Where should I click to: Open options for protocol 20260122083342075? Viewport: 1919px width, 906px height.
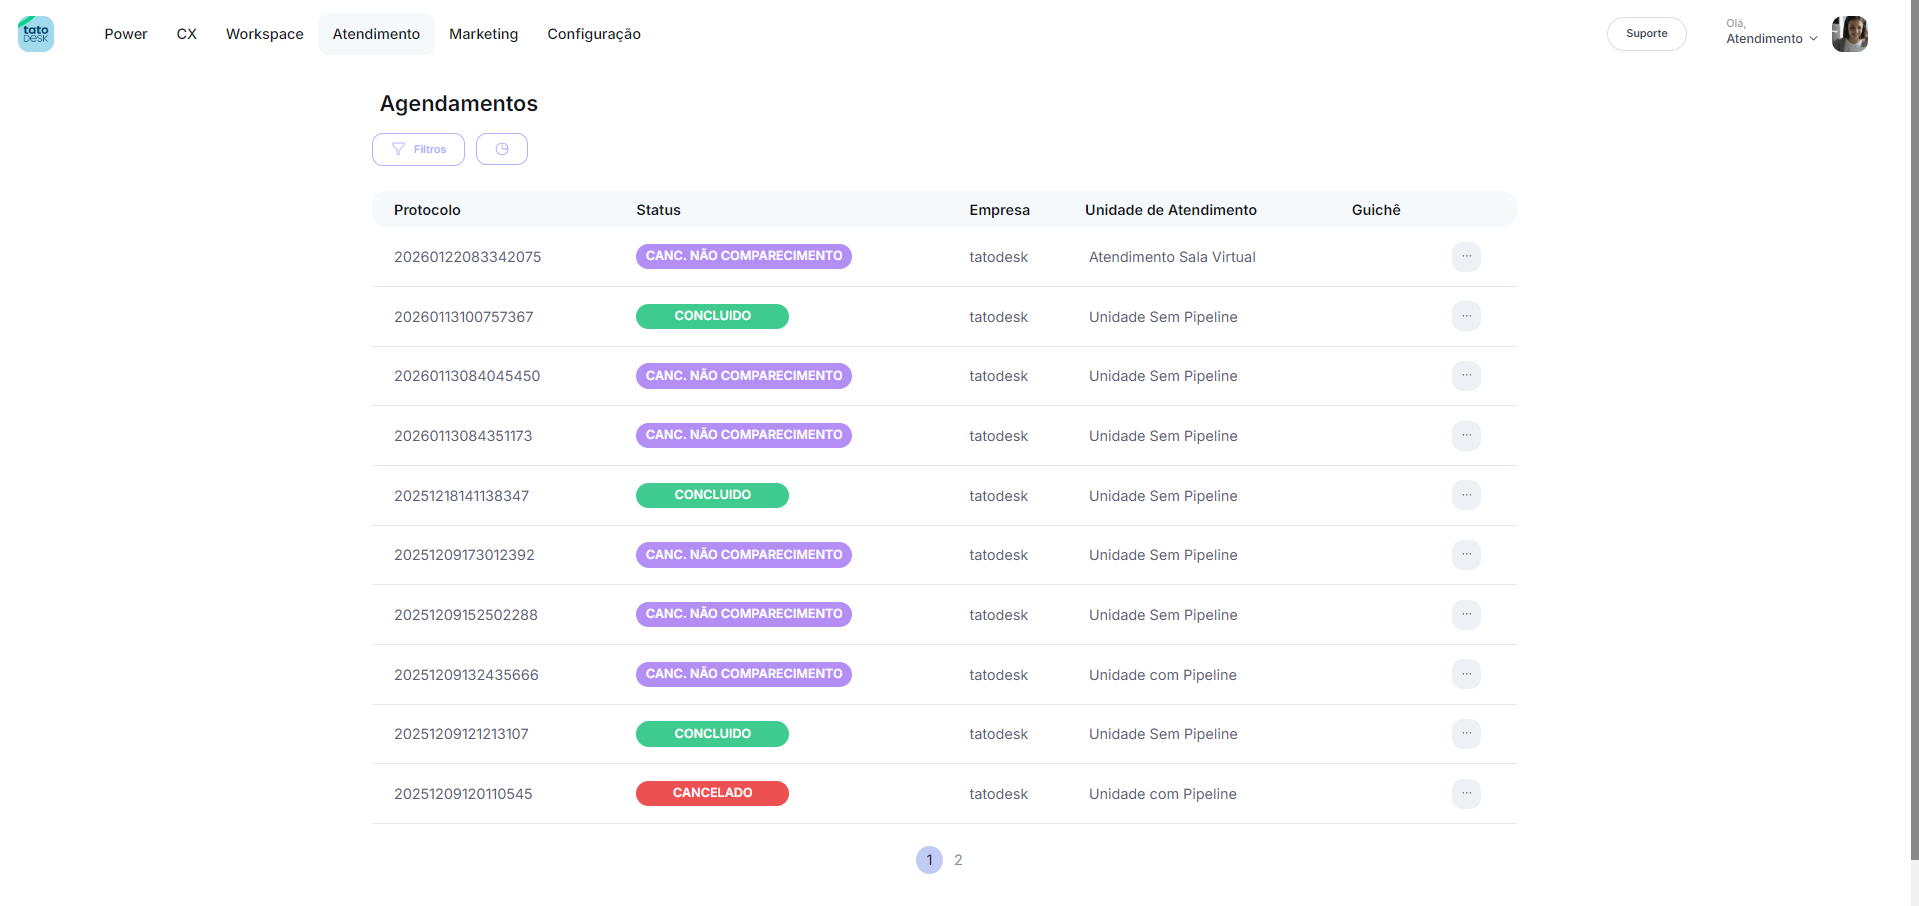1466,257
